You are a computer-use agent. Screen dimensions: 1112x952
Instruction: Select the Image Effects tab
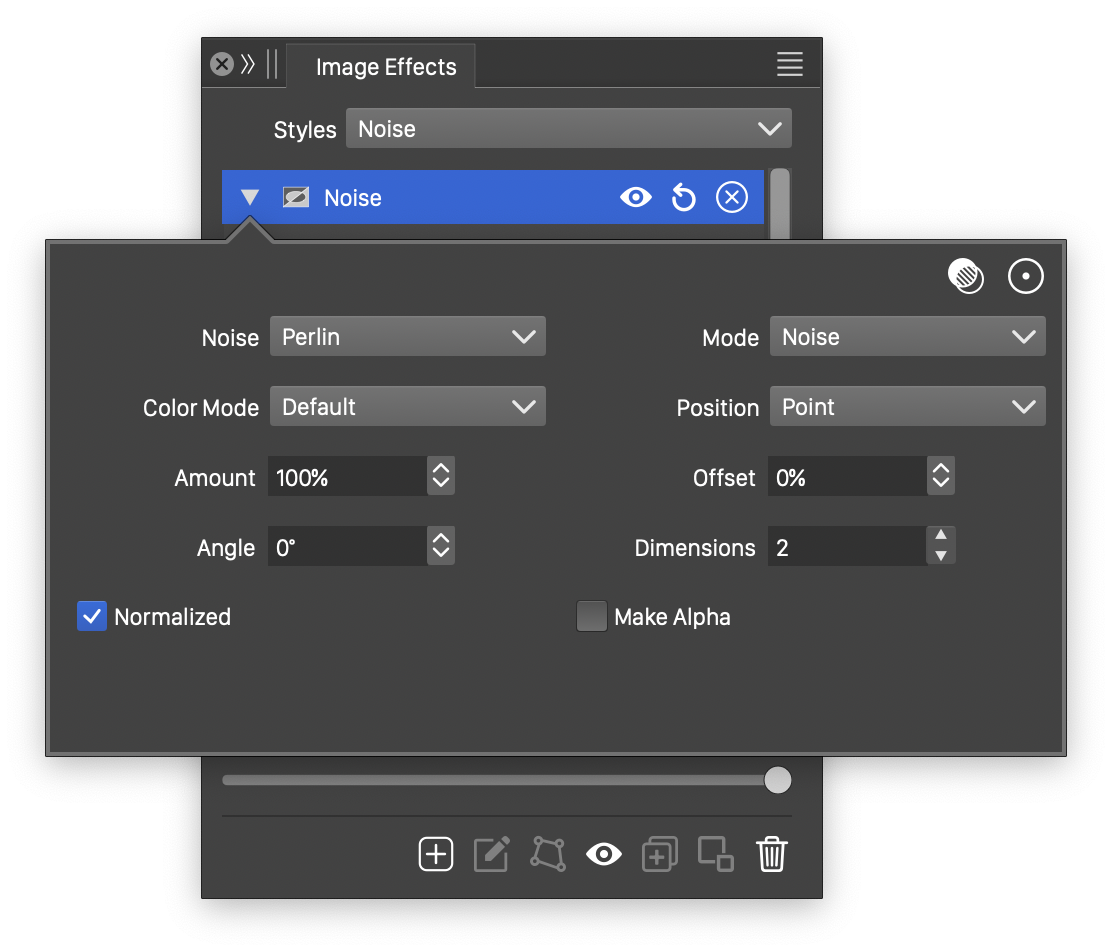tap(386, 67)
